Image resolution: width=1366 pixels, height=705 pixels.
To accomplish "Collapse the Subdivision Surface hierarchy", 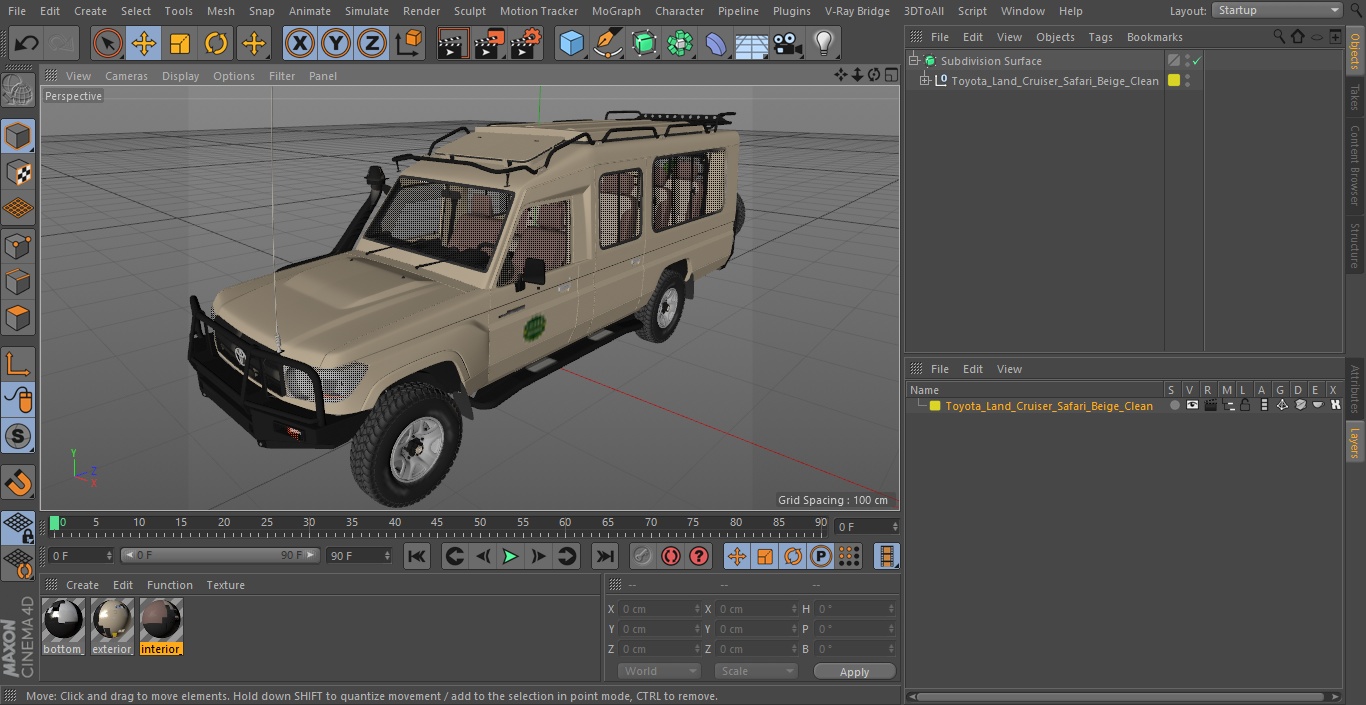I will [913, 61].
